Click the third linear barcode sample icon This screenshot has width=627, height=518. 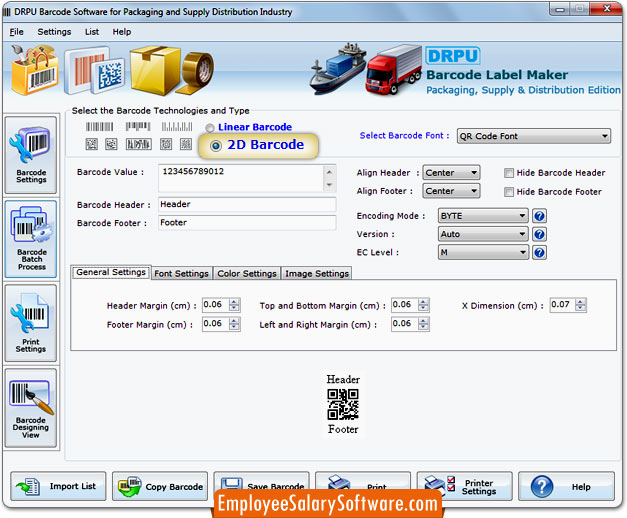177,127
